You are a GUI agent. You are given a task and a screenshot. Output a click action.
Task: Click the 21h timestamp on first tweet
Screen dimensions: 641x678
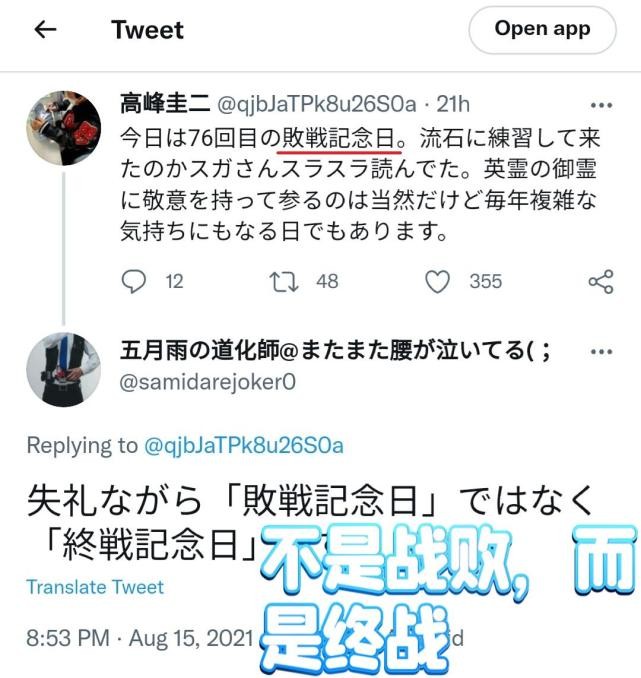click(452, 104)
